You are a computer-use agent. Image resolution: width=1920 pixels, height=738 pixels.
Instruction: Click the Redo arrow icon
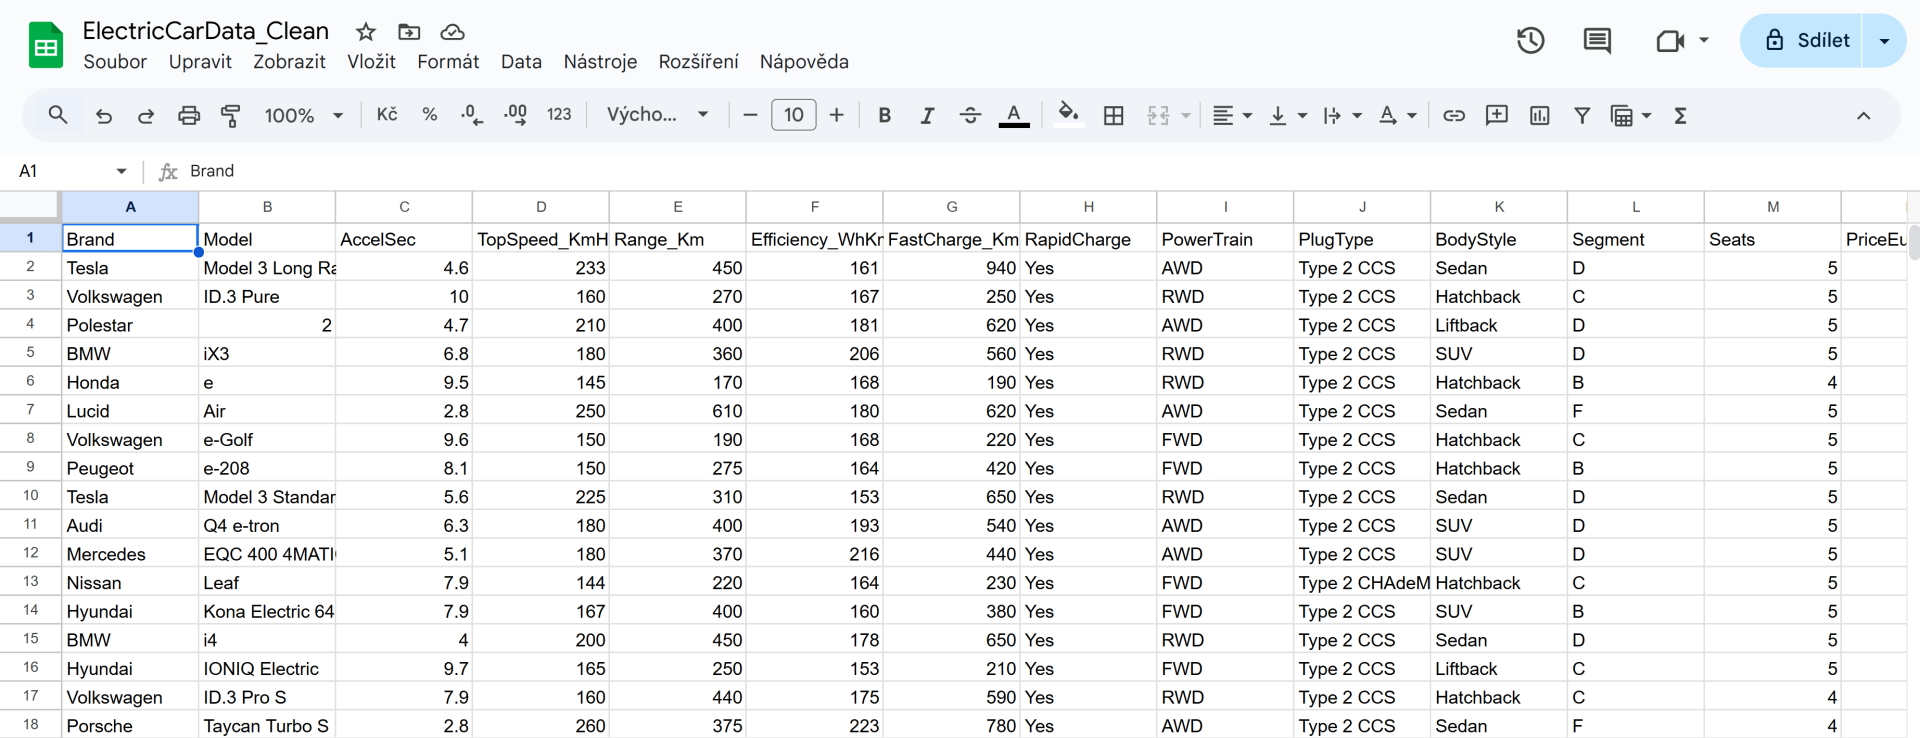pyautogui.click(x=146, y=115)
